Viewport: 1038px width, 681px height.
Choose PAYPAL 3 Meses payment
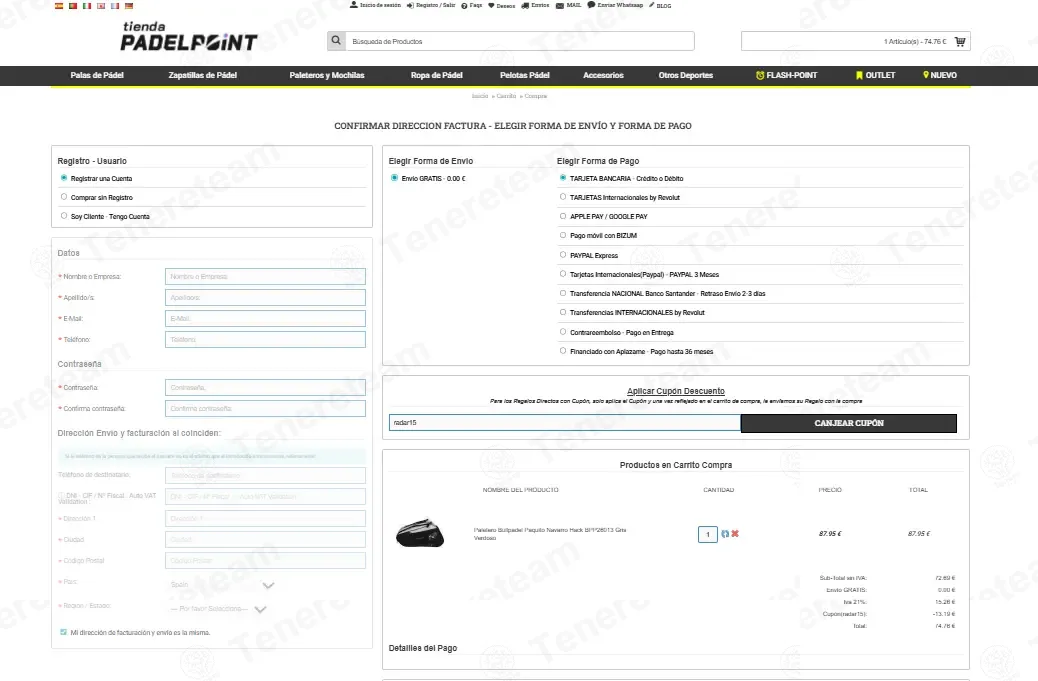[563, 274]
